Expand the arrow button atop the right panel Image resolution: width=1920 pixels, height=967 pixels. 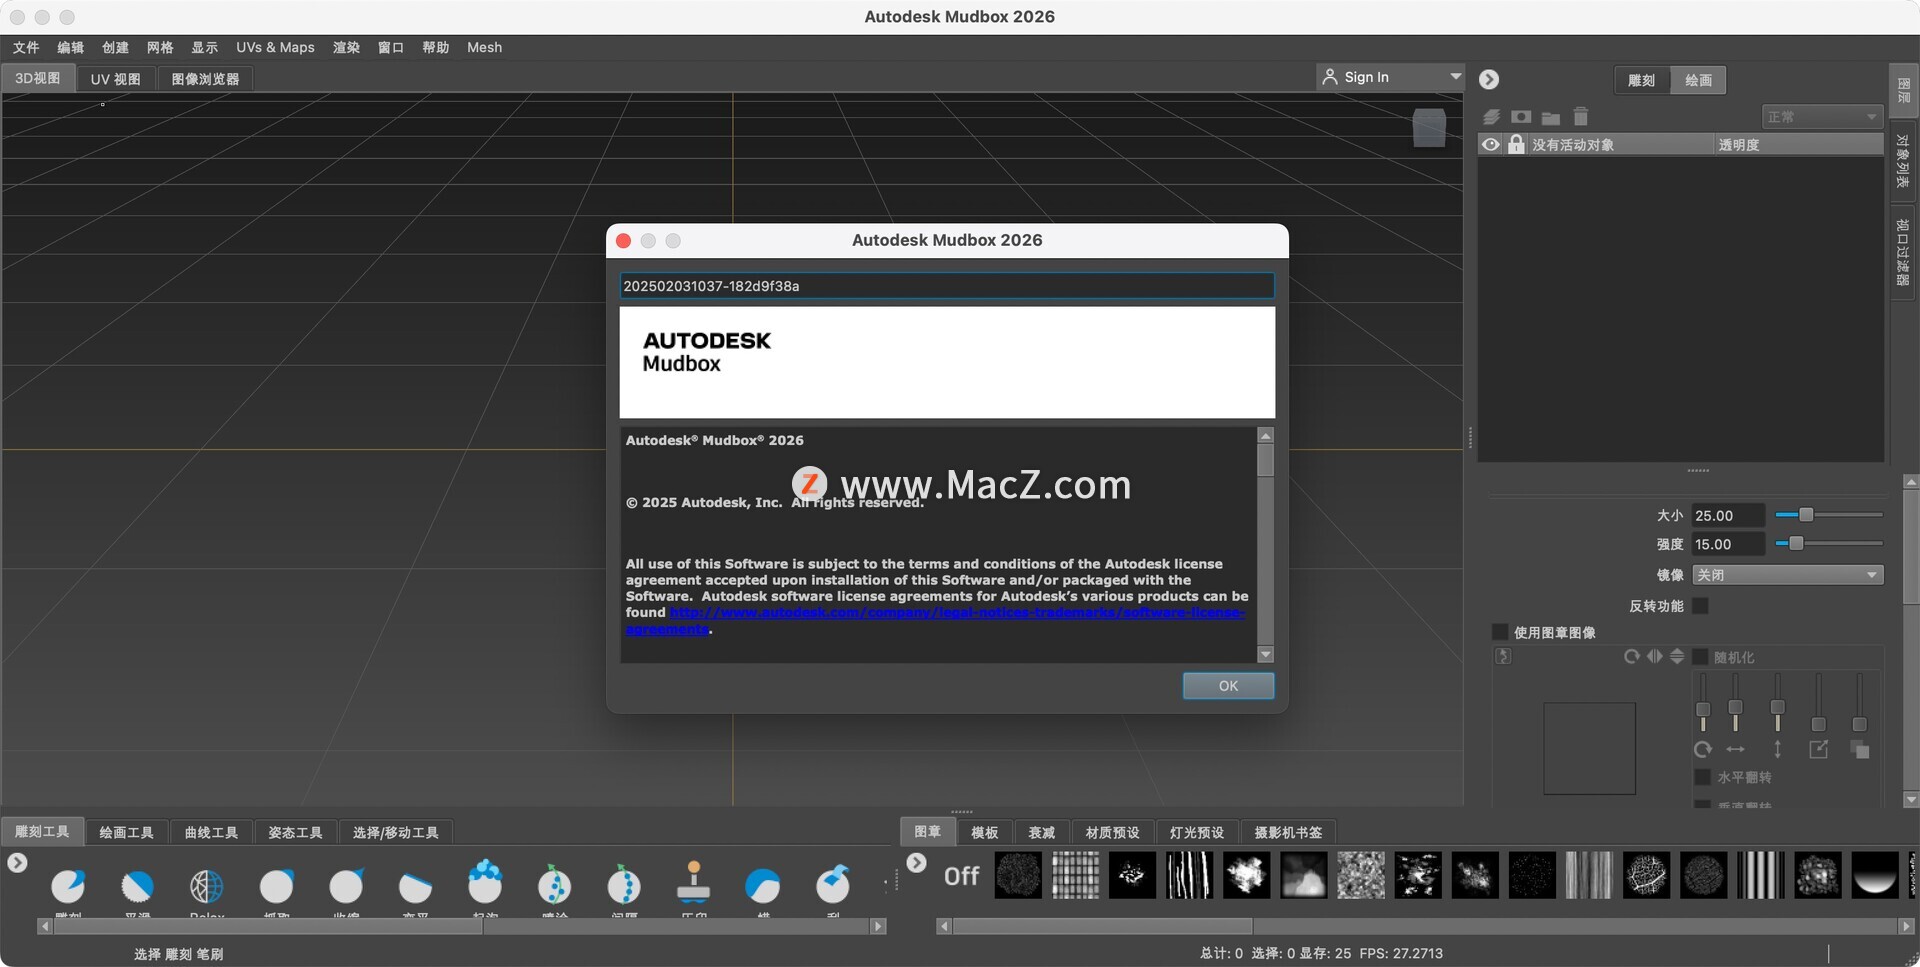point(1489,79)
